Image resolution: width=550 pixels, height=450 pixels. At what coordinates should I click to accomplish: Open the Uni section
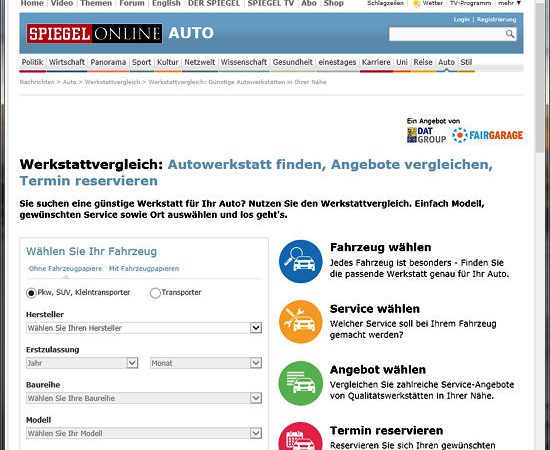[402, 62]
